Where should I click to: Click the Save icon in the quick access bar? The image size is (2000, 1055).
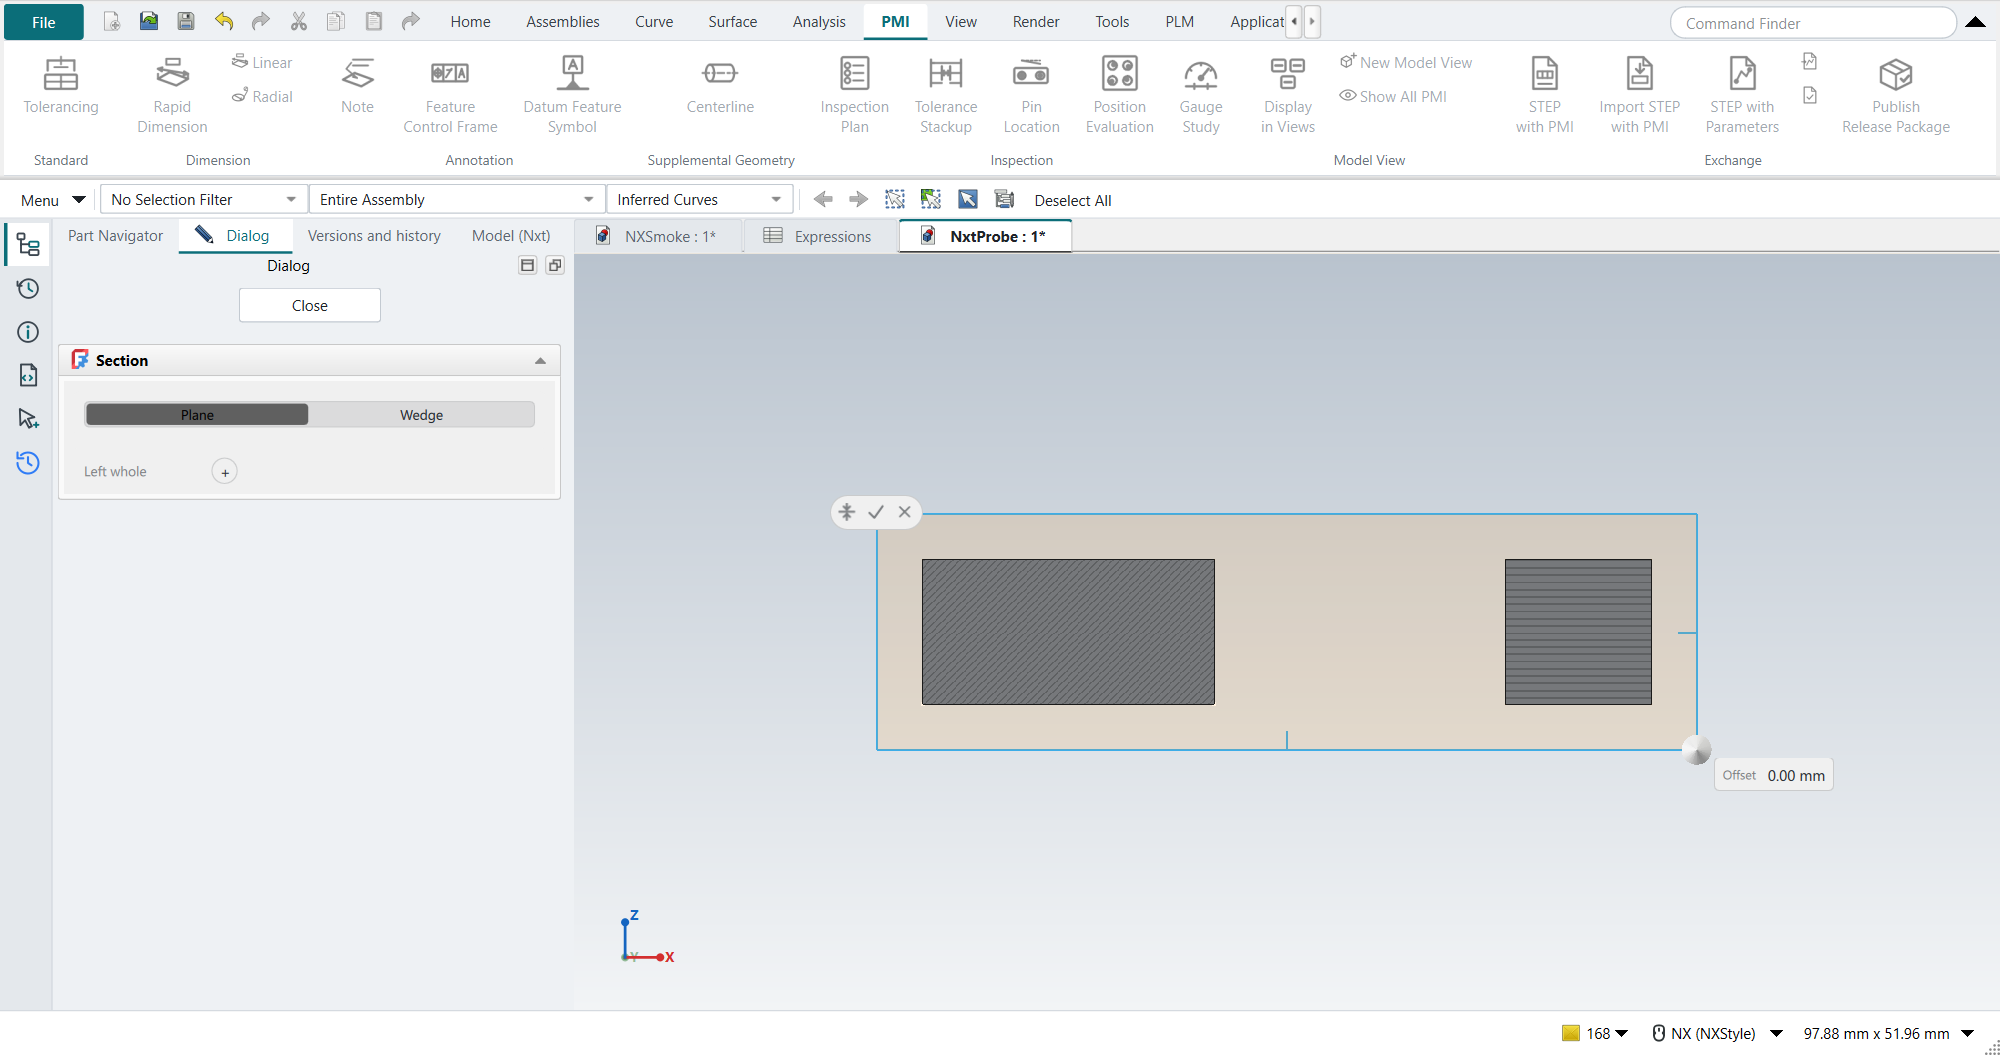pos(186,21)
